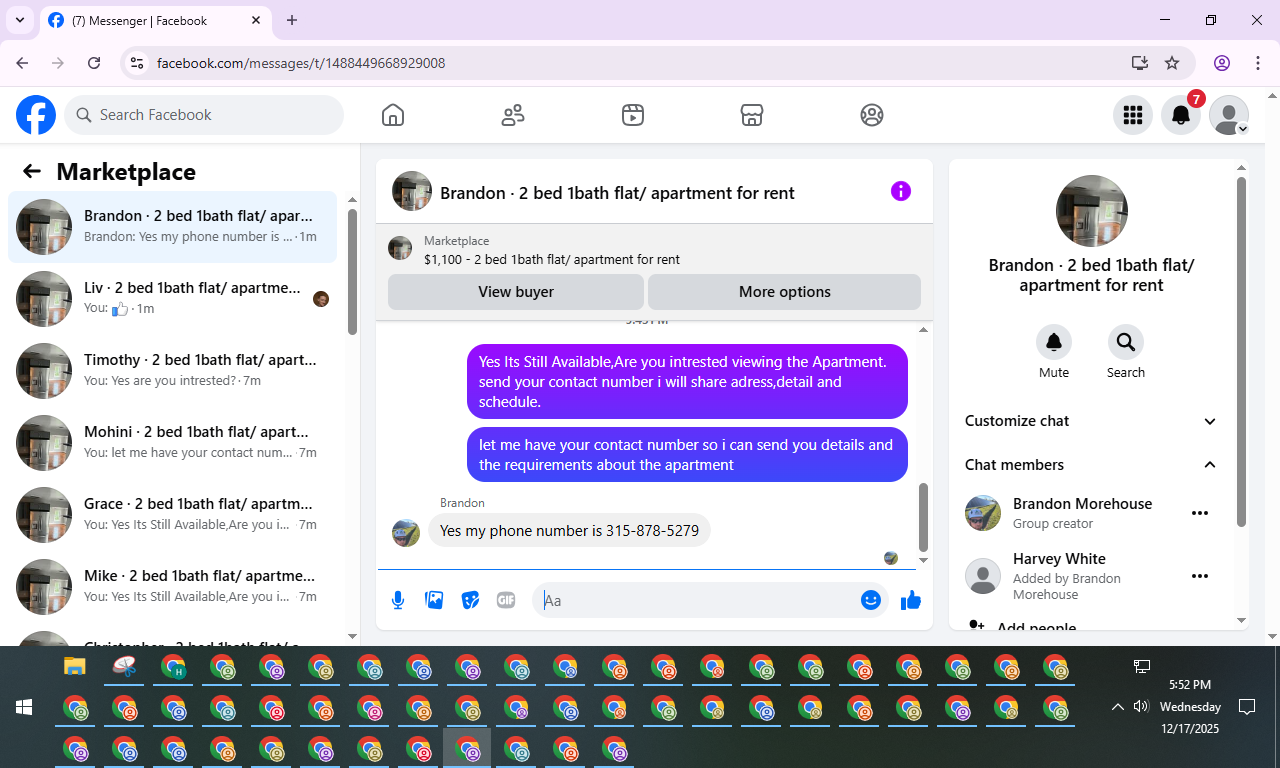
Task: Open the Marketplace storefront icon
Action: pyautogui.click(x=752, y=115)
